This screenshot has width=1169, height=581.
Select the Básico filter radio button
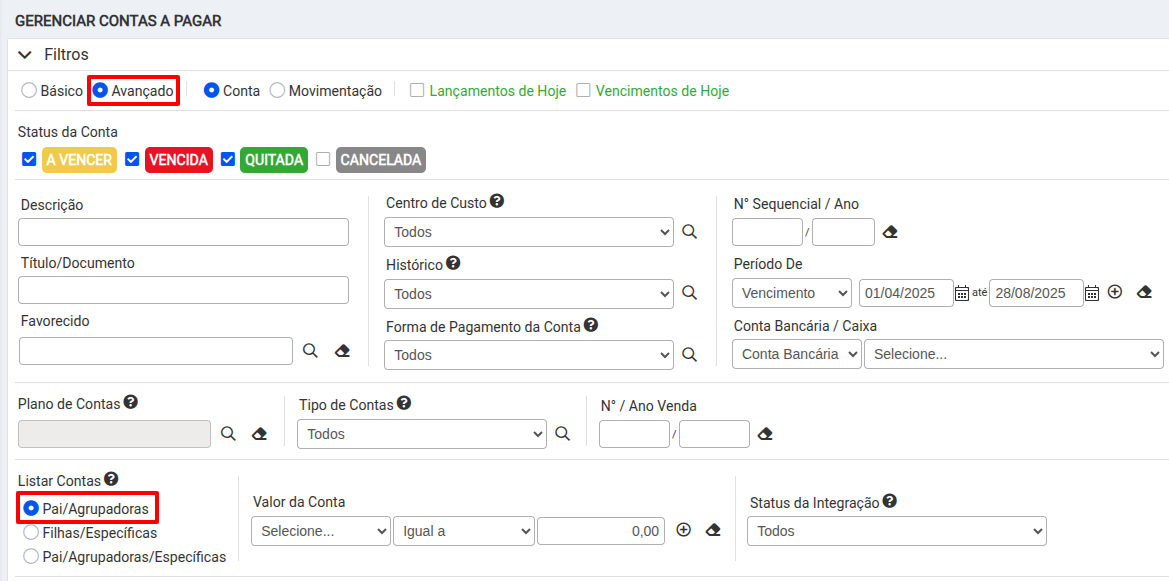click(29, 90)
